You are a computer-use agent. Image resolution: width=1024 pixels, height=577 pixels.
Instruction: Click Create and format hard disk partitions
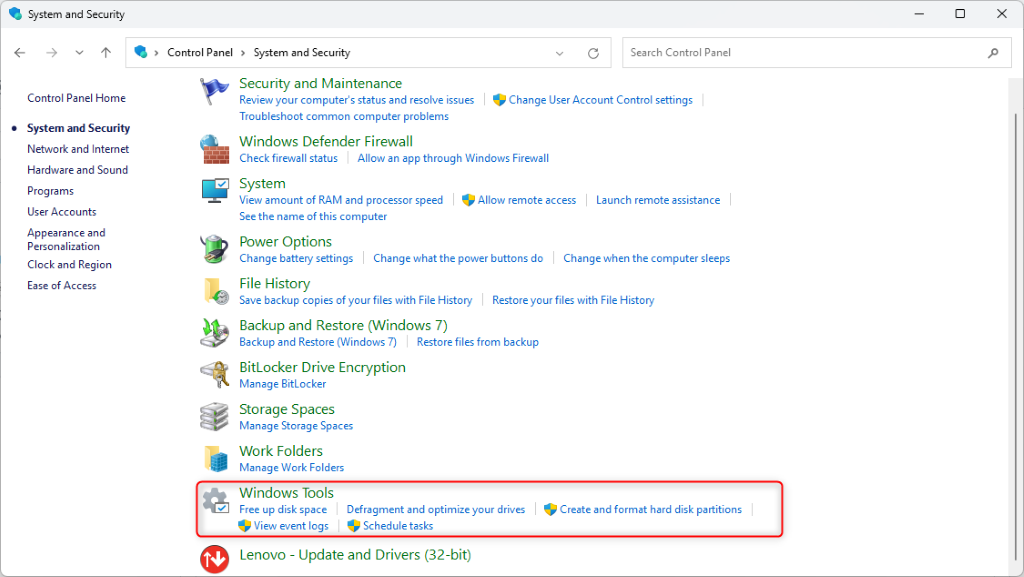coord(650,509)
